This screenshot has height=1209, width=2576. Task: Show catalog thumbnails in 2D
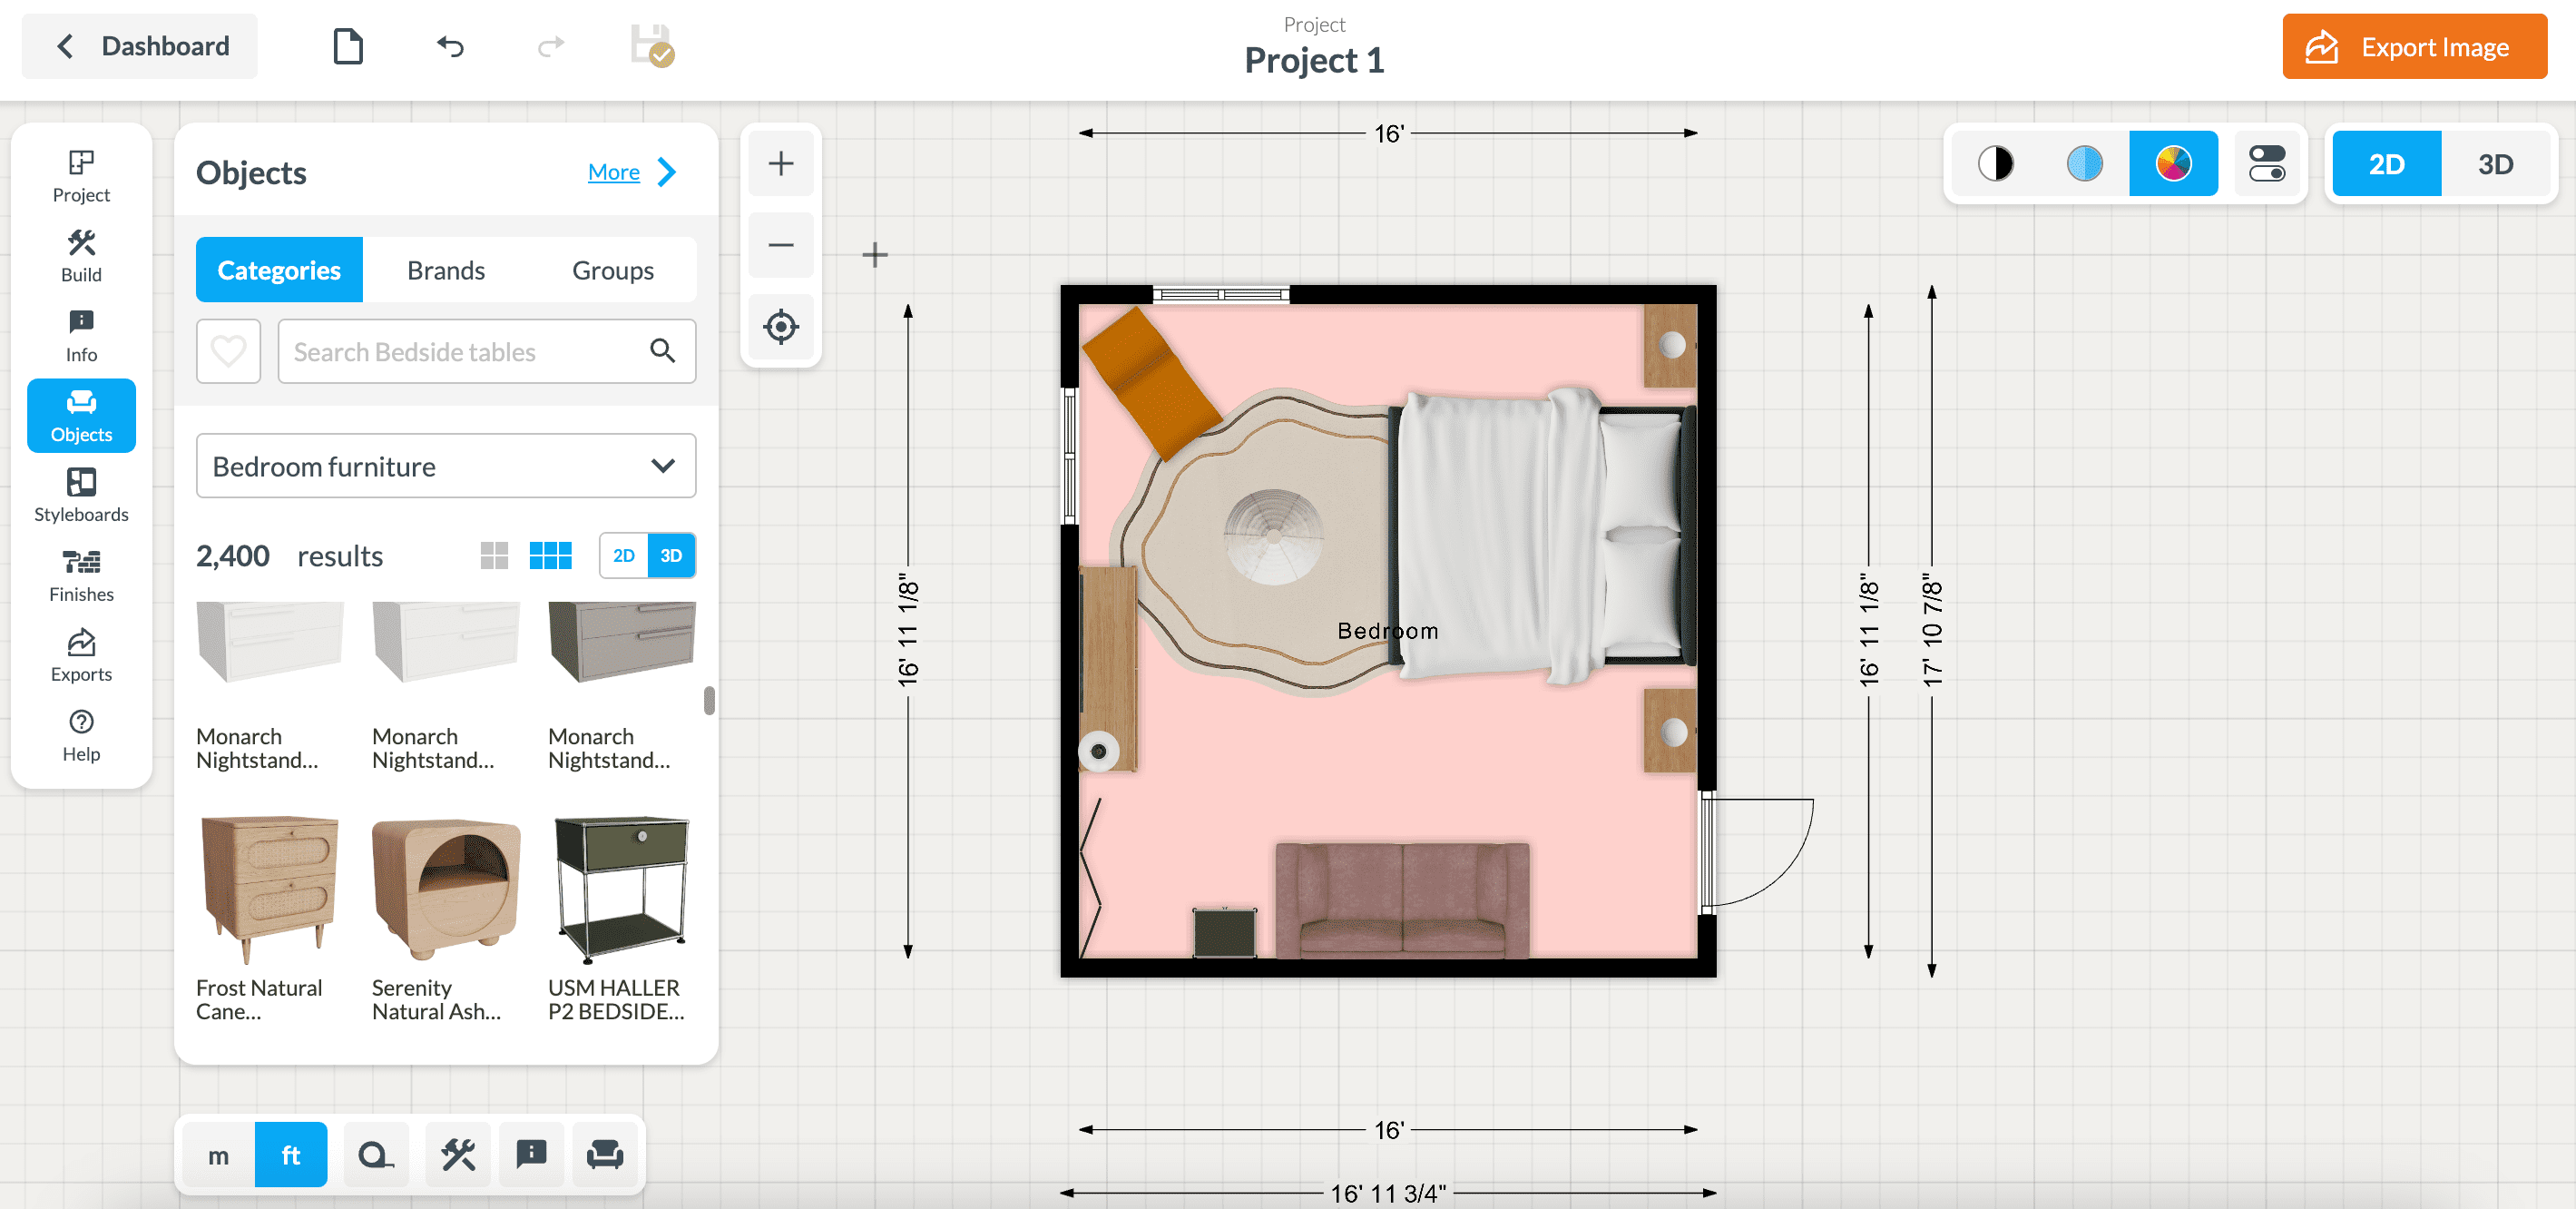tap(623, 556)
